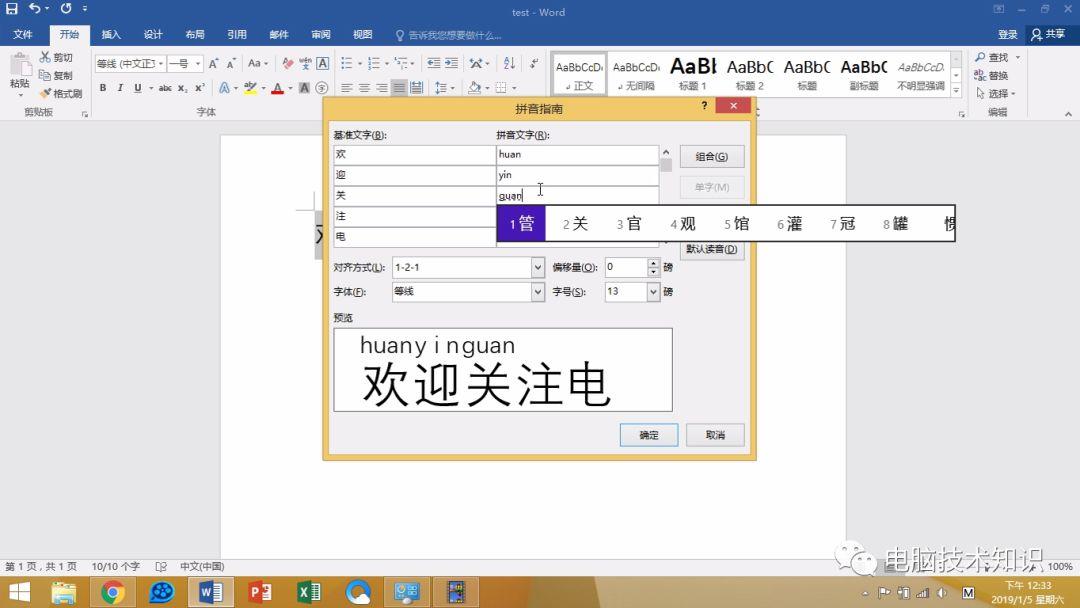
Task: Click the Text Effects glowing A icon
Action: [225, 87]
